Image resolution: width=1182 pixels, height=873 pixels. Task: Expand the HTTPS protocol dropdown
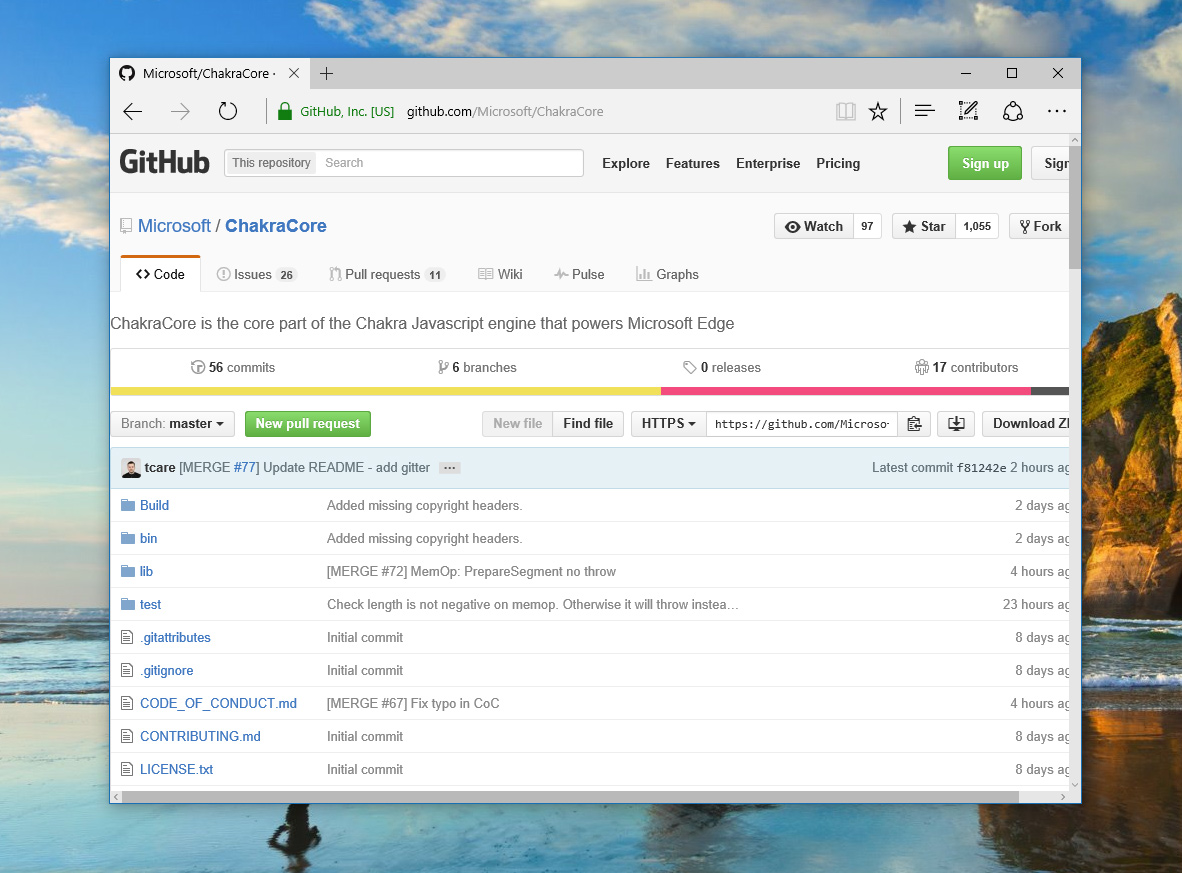pos(668,424)
